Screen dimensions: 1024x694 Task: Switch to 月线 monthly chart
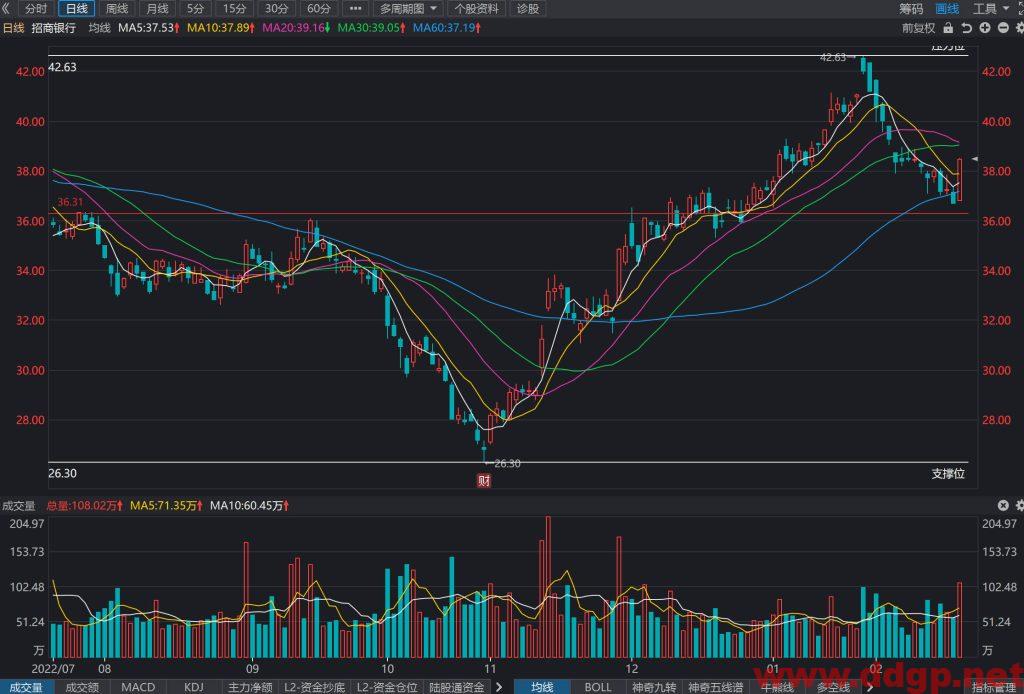157,8
